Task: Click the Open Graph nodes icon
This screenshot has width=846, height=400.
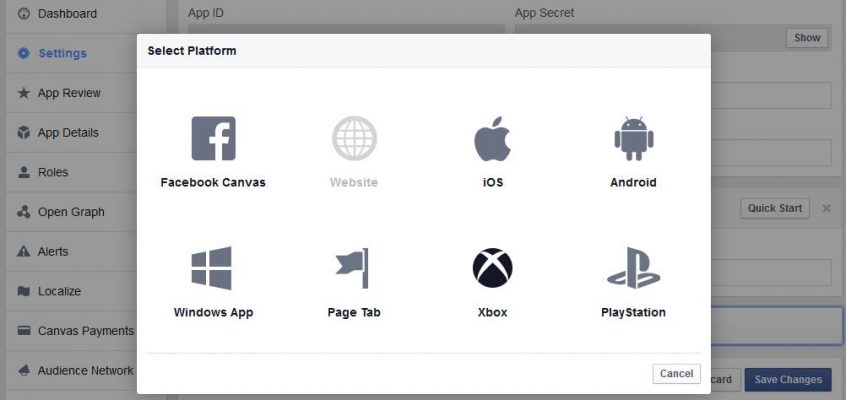Action: coord(24,212)
